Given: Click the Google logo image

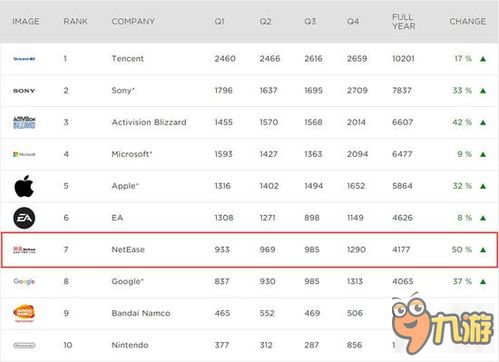Looking at the screenshot, I should [24, 281].
